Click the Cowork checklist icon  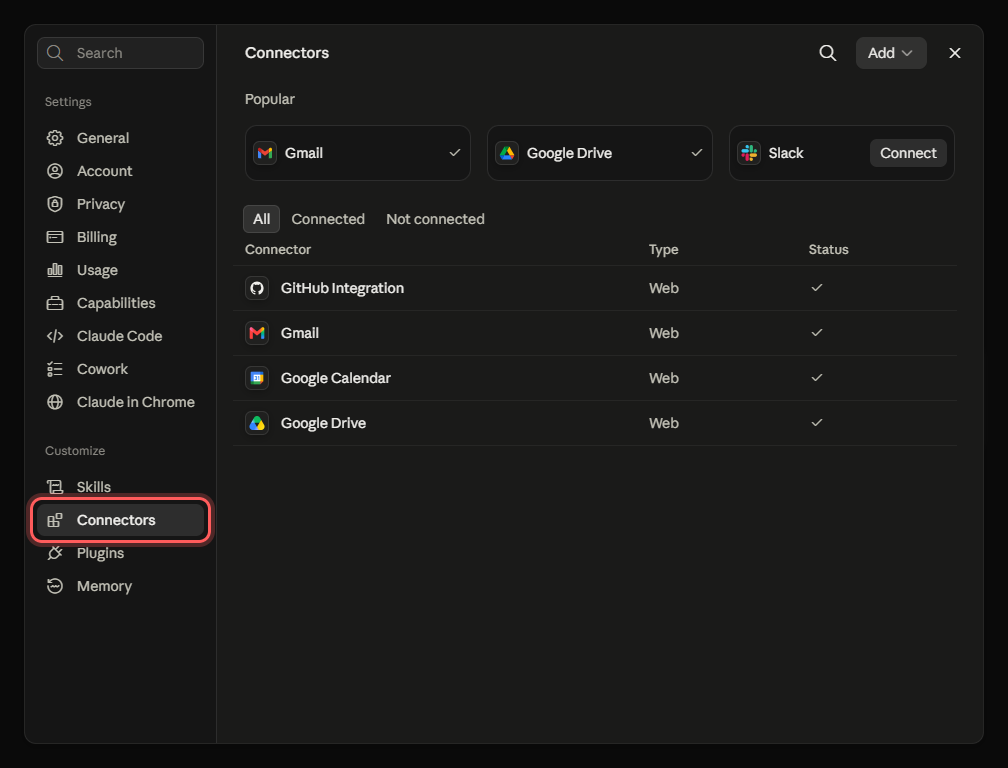point(55,369)
